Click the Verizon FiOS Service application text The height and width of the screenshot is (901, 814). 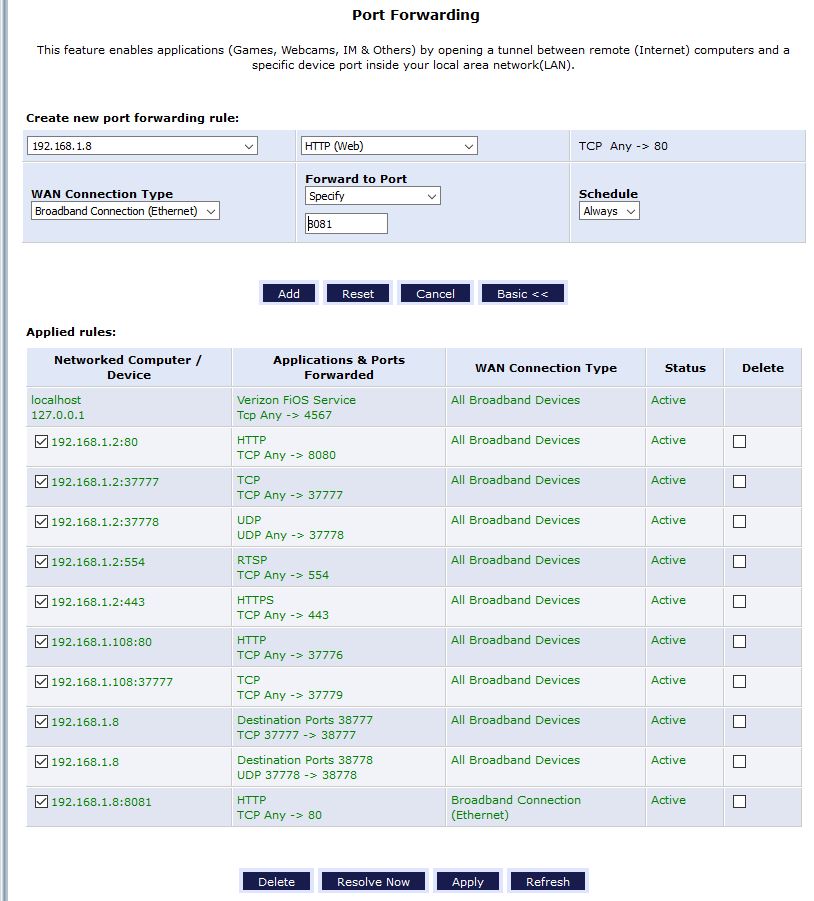tap(296, 400)
